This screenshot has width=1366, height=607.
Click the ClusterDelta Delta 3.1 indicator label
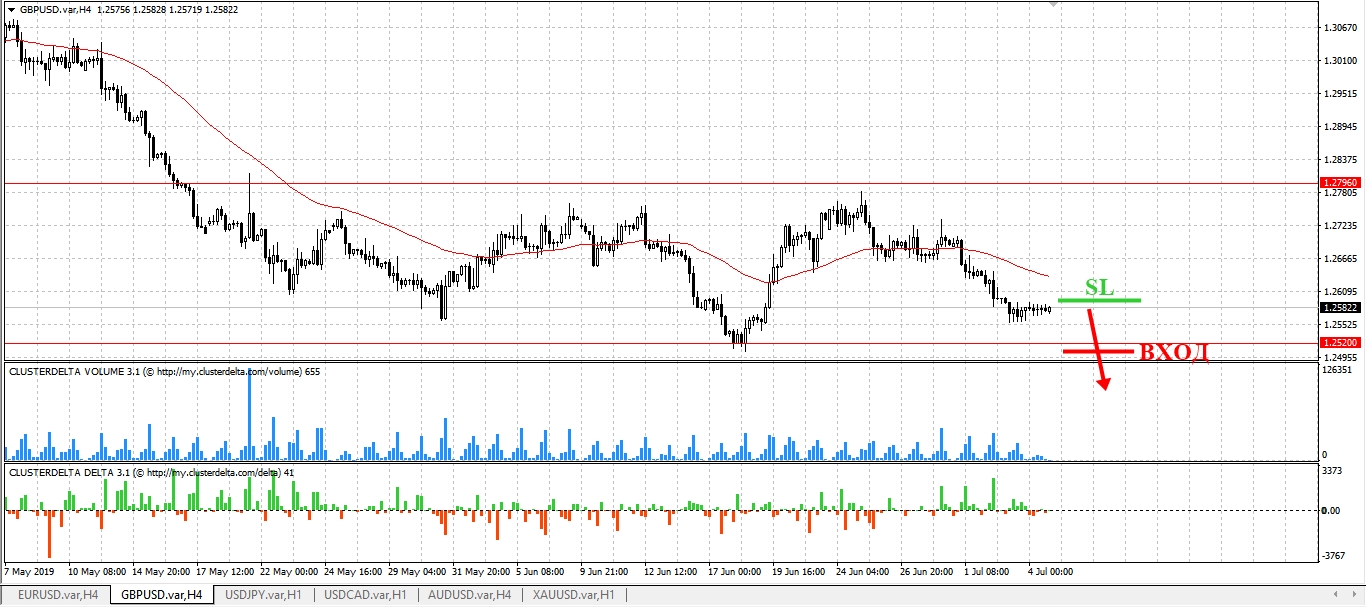click(145, 472)
